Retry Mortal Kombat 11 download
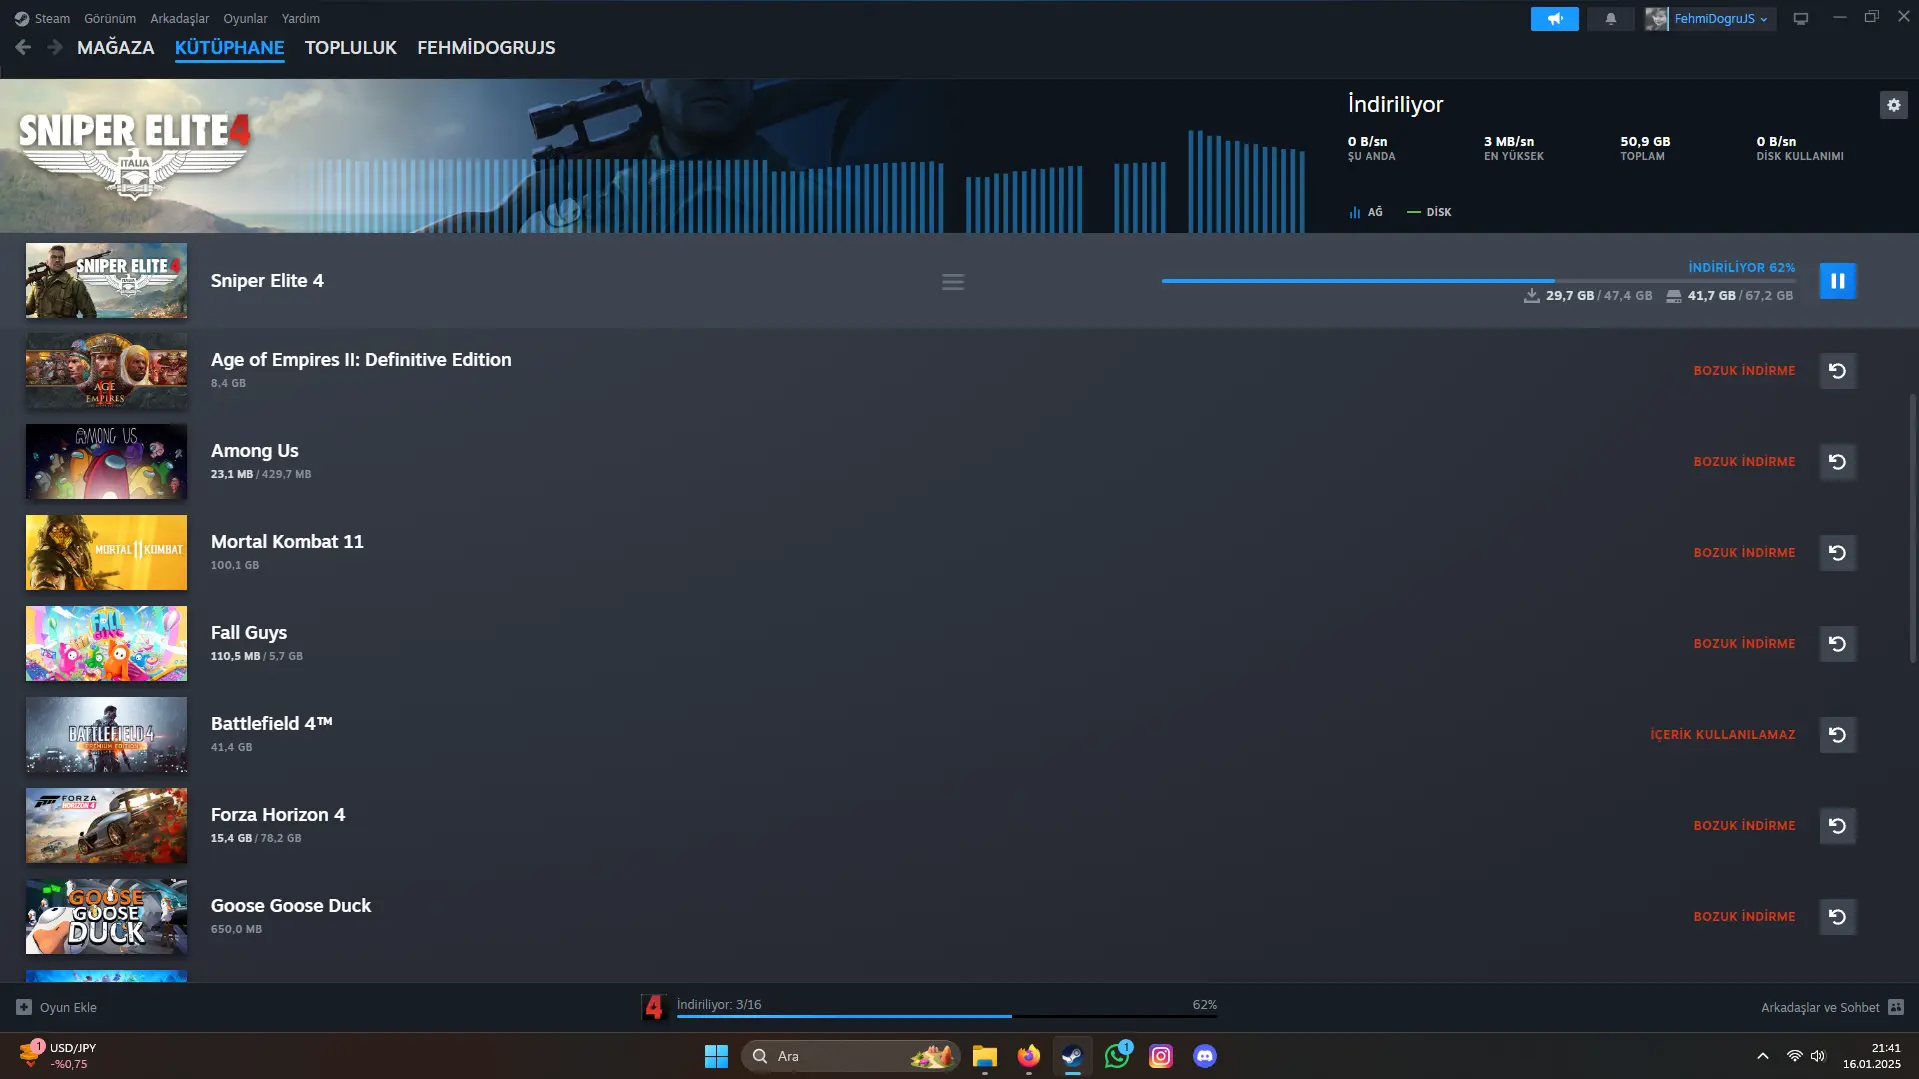This screenshot has width=1919, height=1079. (x=1837, y=553)
